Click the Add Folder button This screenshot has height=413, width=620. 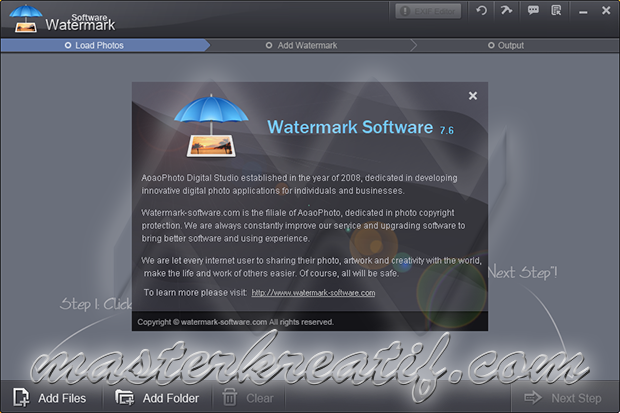click(157, 398)
